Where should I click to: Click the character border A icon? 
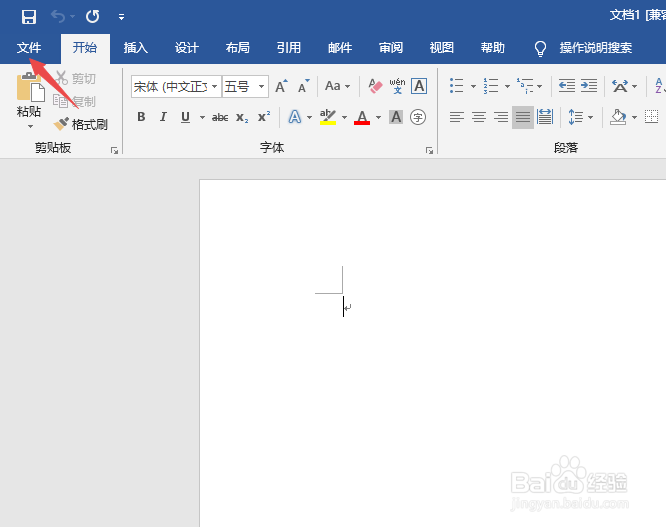pyautogui.click(x=419, y=86)
